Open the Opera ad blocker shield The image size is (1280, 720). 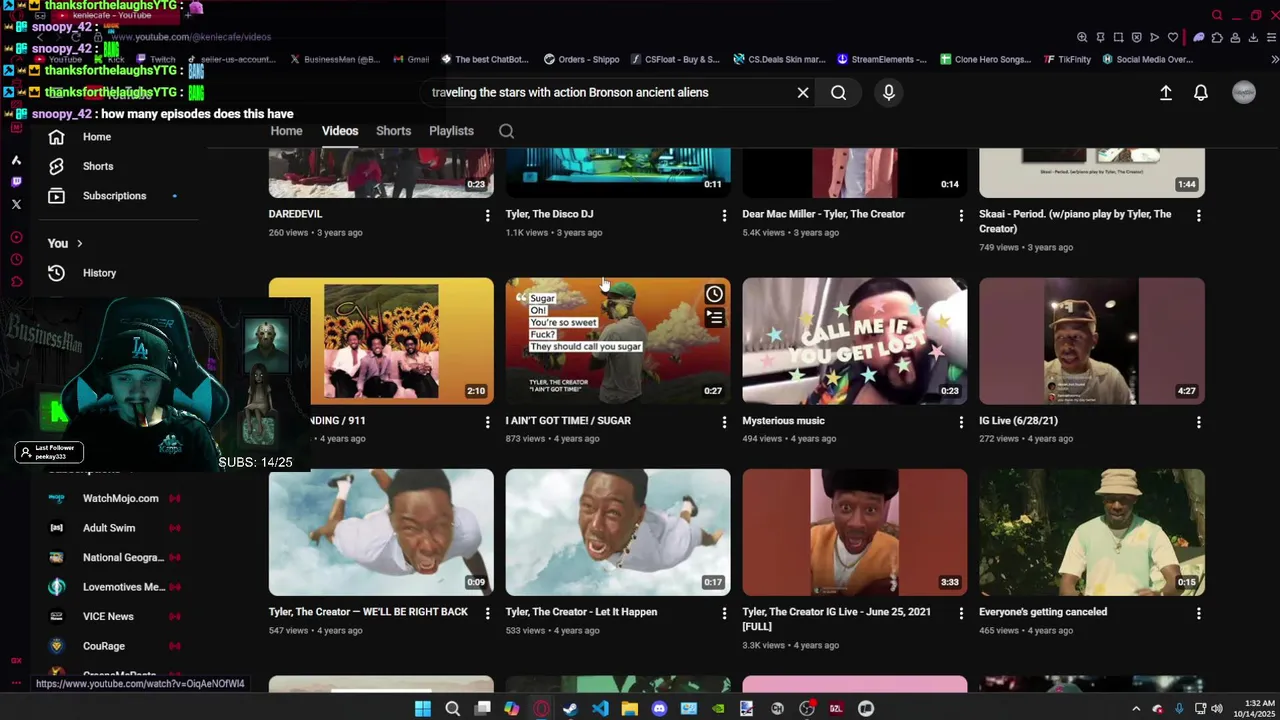[1136, 37]
